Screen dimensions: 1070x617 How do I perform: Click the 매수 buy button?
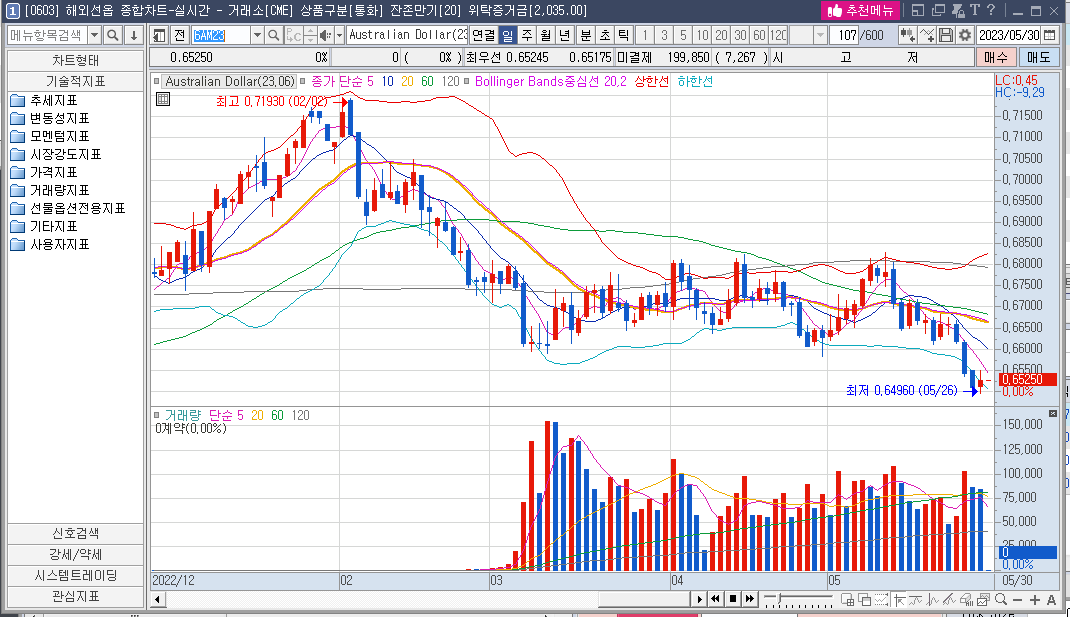pyautogui.click(x=995, y=57)
